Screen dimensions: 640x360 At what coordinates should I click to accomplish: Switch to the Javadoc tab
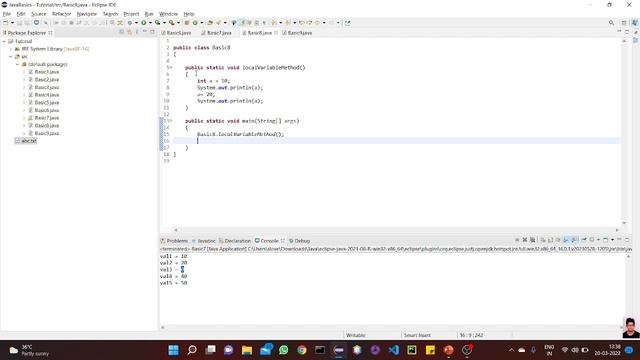(x=204, y=241)
